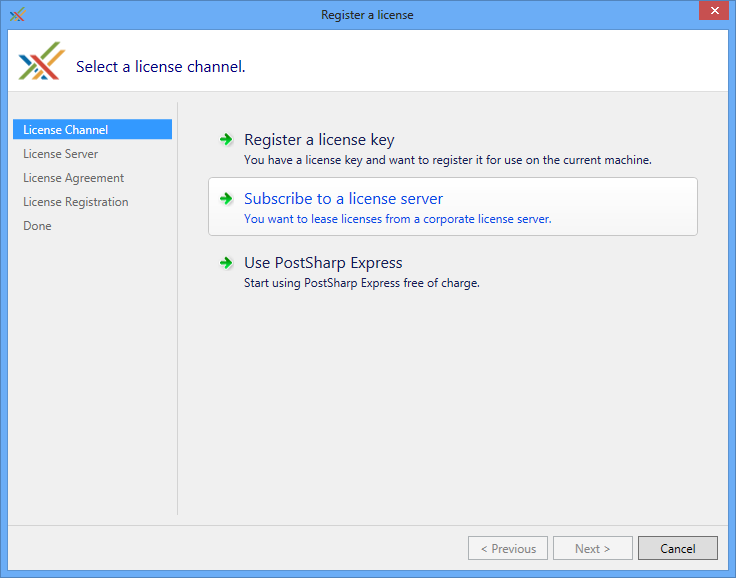Select the Done step in sidebar
The width and height of the screenshot is (736, 578).
coord(38,226)
